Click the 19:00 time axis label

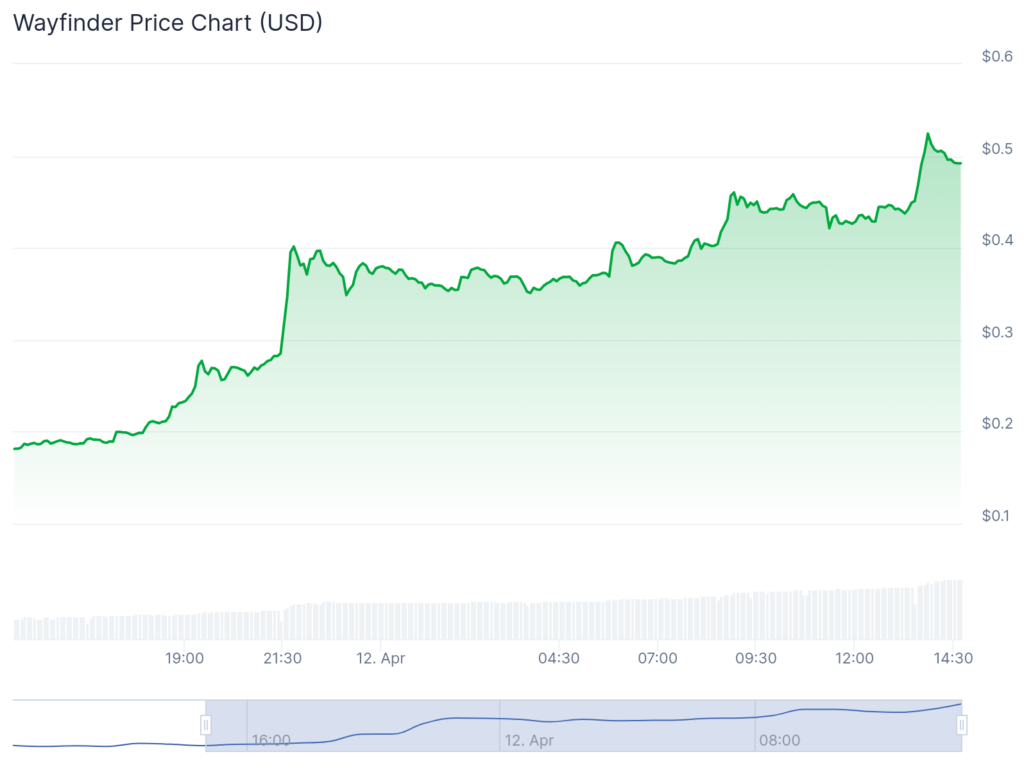pos(185,658)
